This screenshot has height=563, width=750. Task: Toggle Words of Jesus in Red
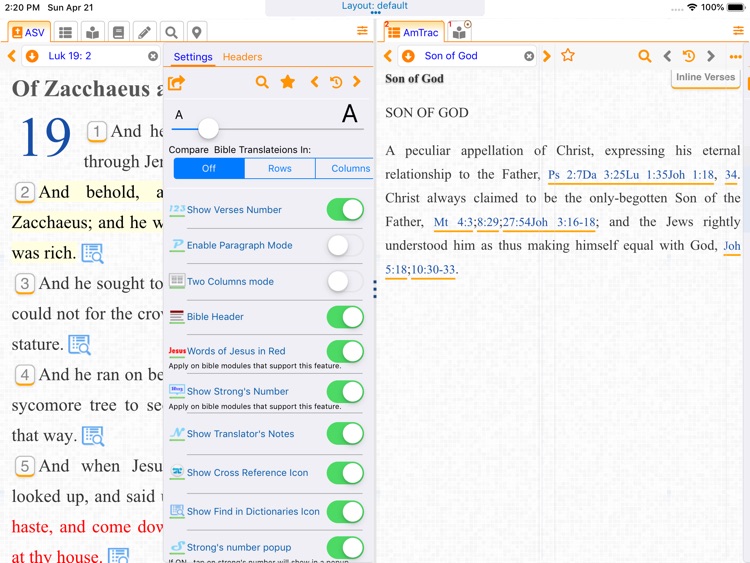(345, 351)
